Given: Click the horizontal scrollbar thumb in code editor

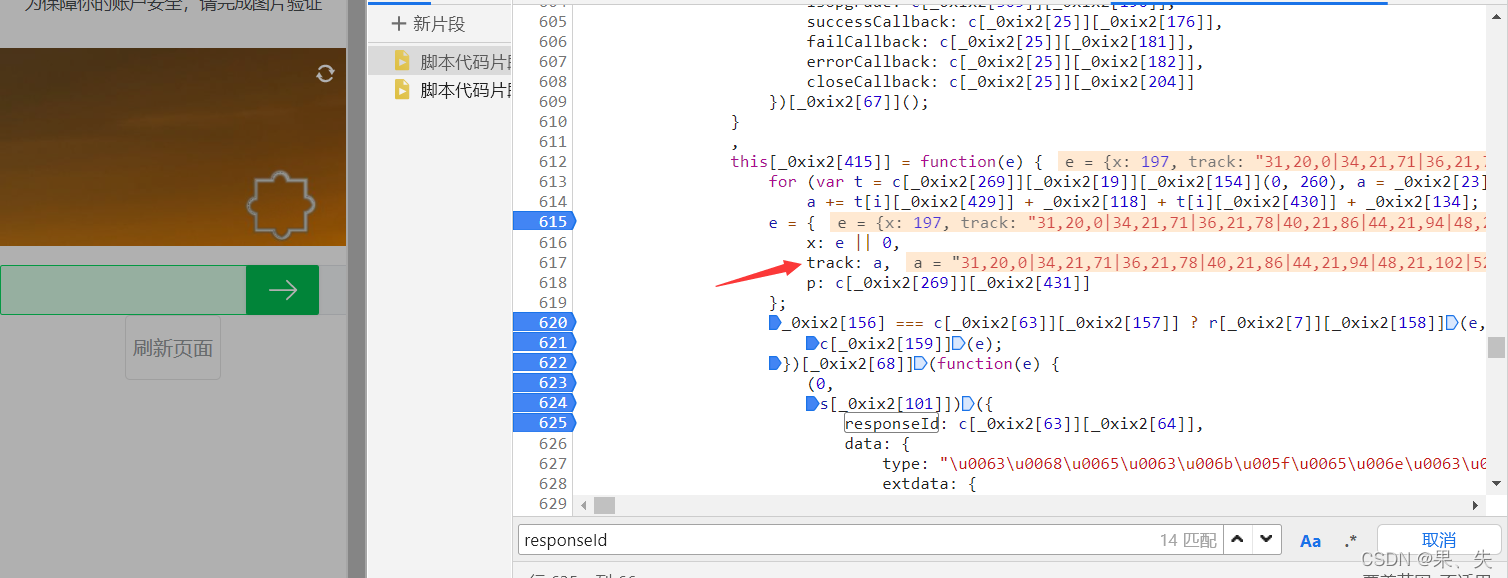Looking at the screenshot, I should (x=604, y=505).
